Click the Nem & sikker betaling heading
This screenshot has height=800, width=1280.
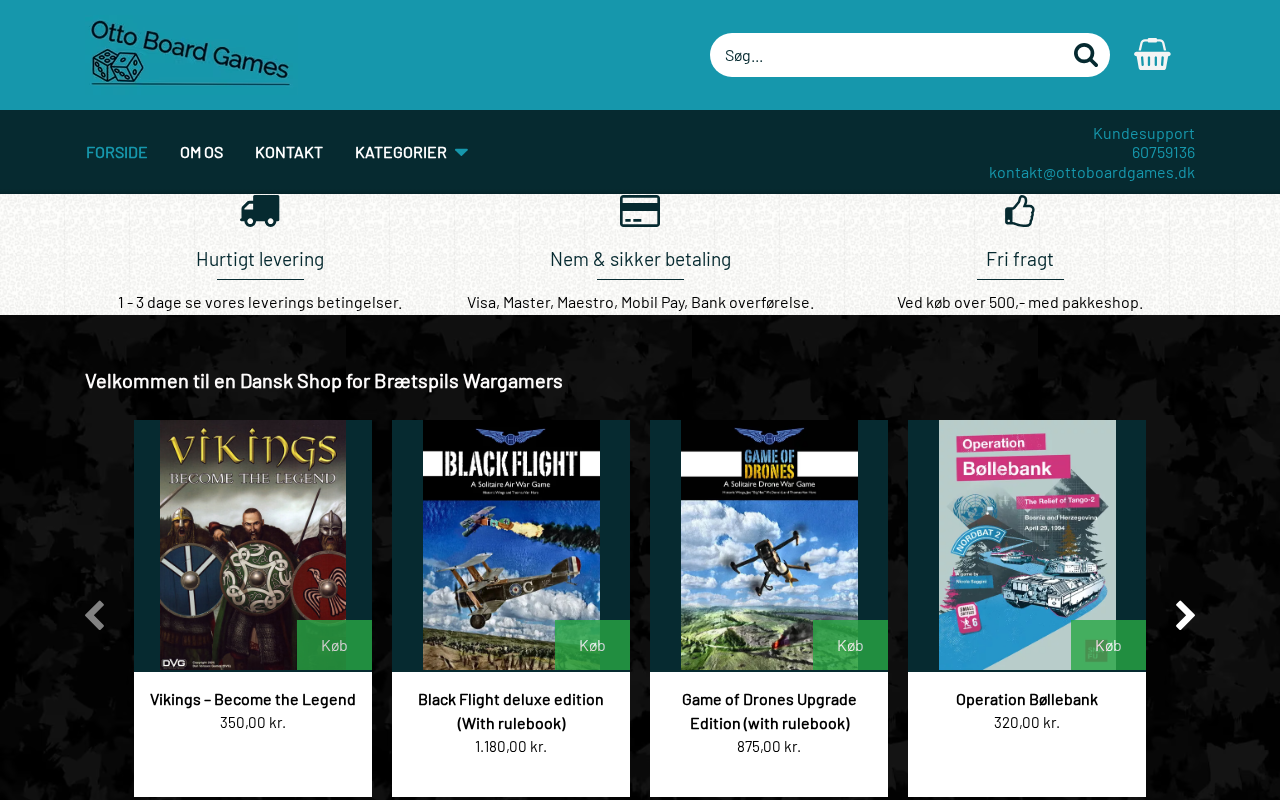coord(640,259)
